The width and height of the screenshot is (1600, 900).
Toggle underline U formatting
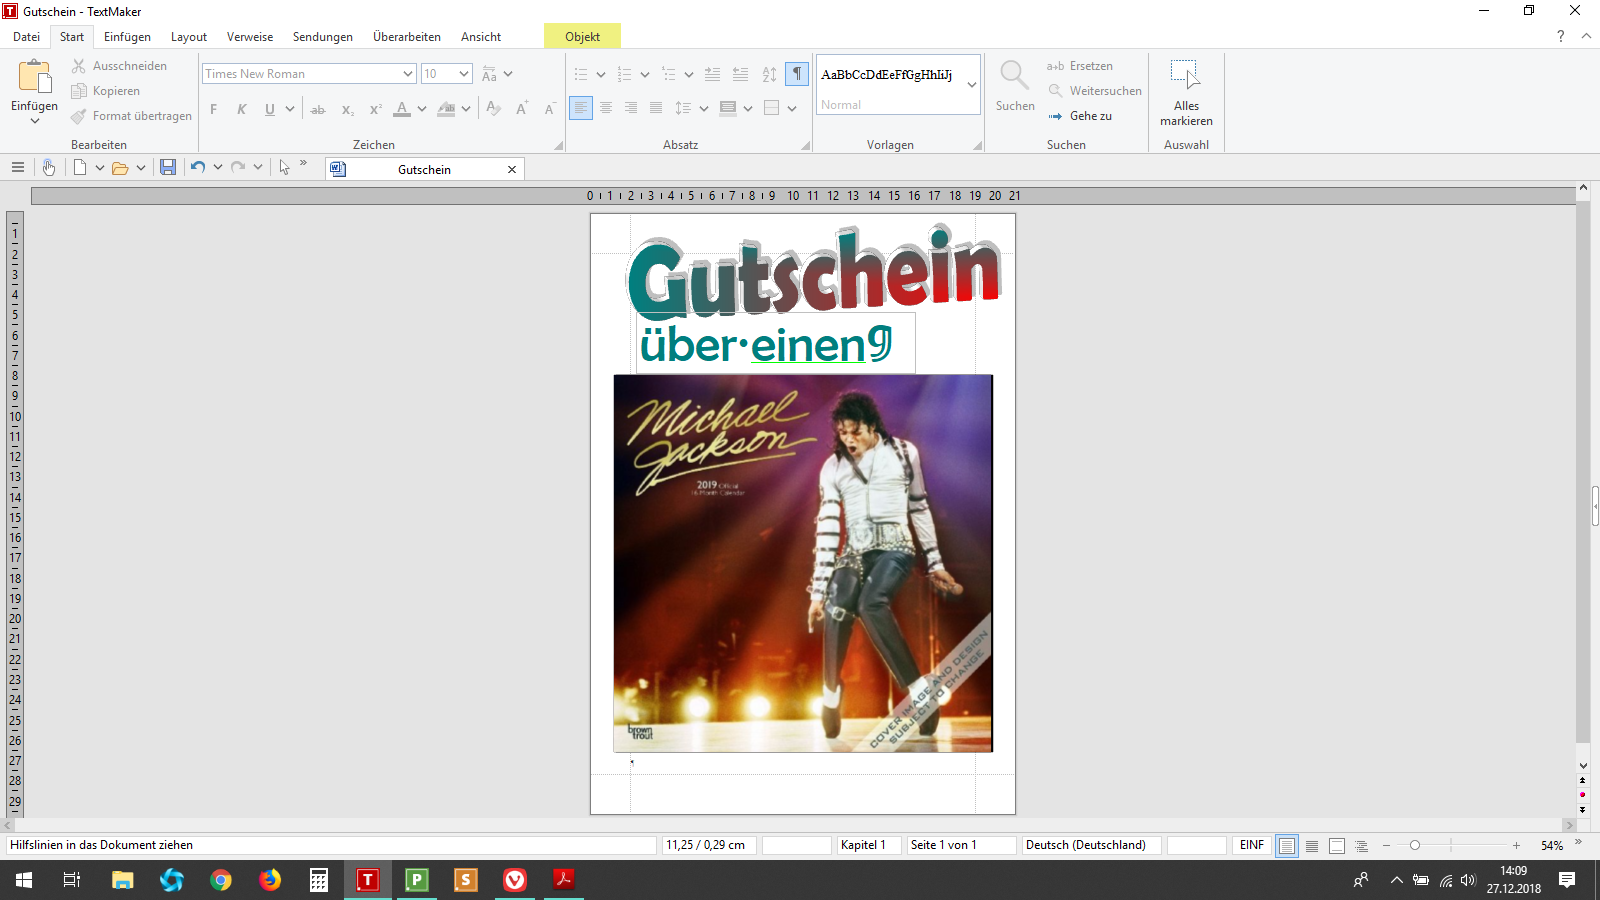(270, 109)
